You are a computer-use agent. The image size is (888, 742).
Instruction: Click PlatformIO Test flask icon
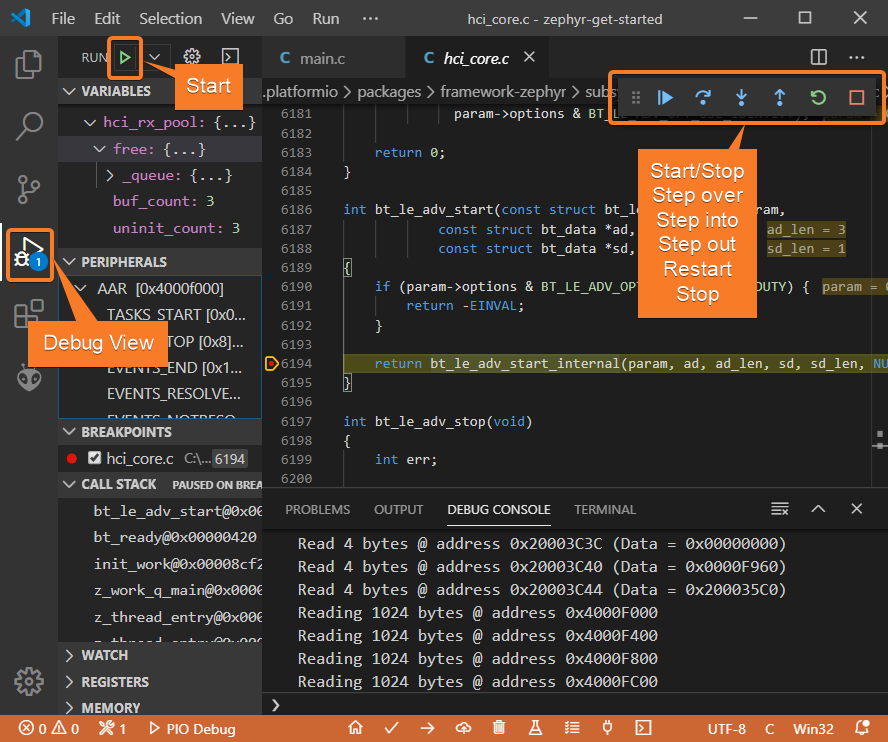point(535,728)
